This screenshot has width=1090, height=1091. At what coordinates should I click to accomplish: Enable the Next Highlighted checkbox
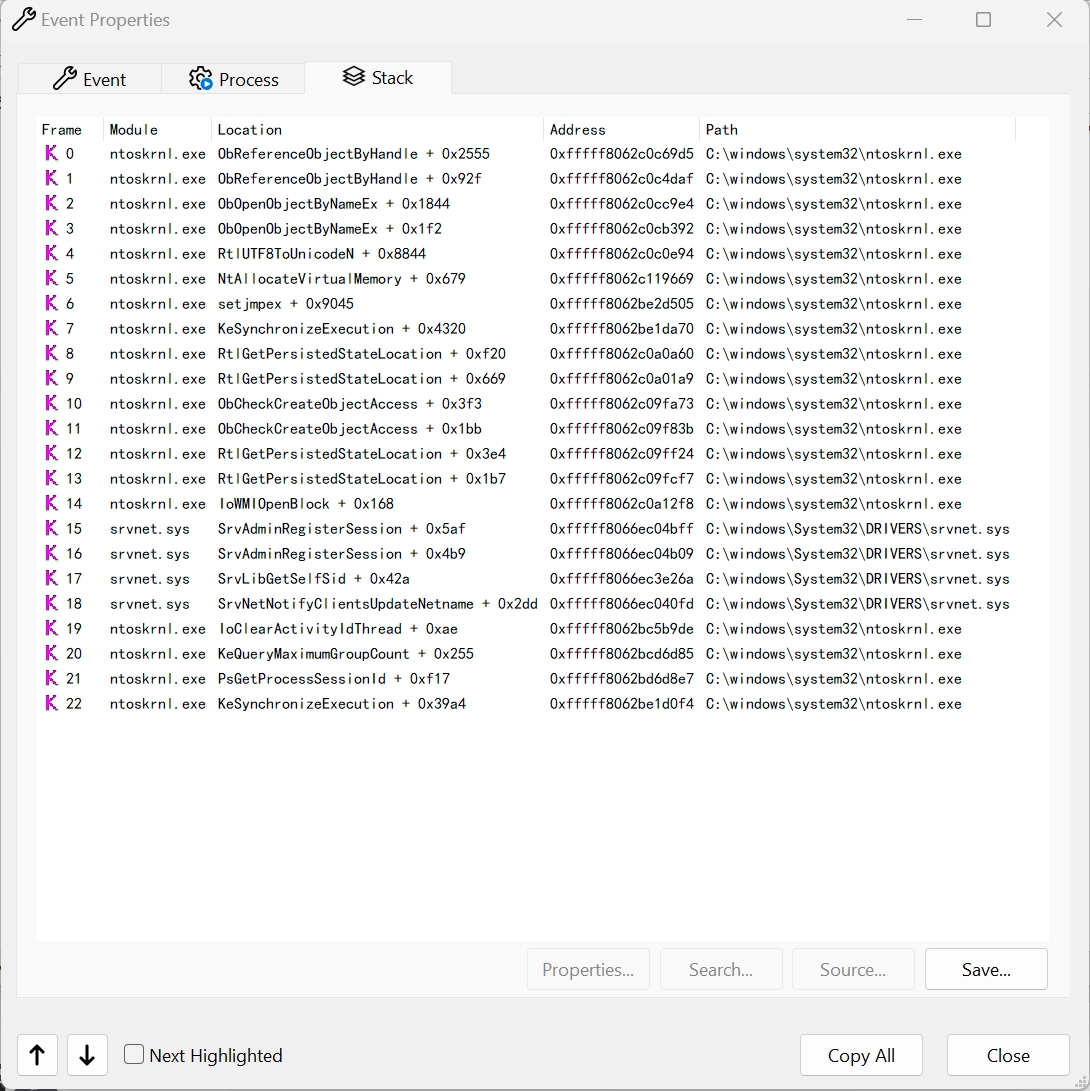(x=134, y=1054)
